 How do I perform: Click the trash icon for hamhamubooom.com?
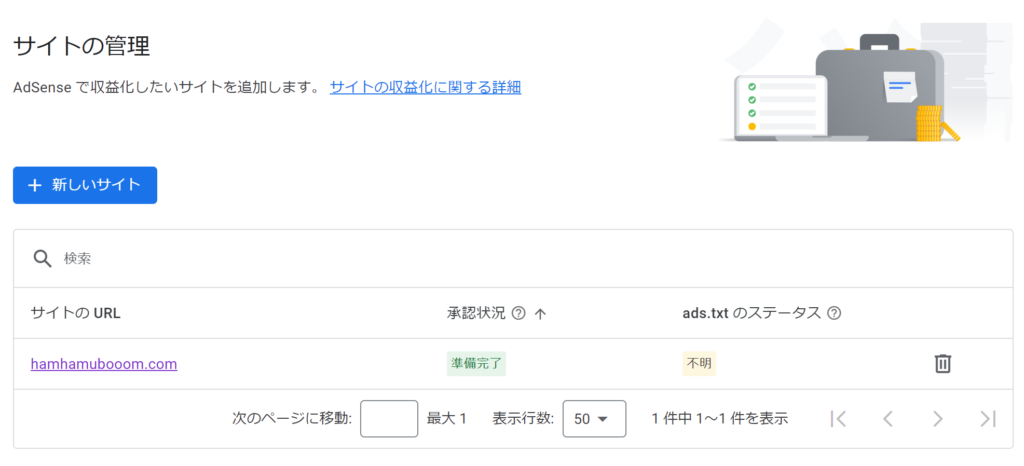(942, 364)
